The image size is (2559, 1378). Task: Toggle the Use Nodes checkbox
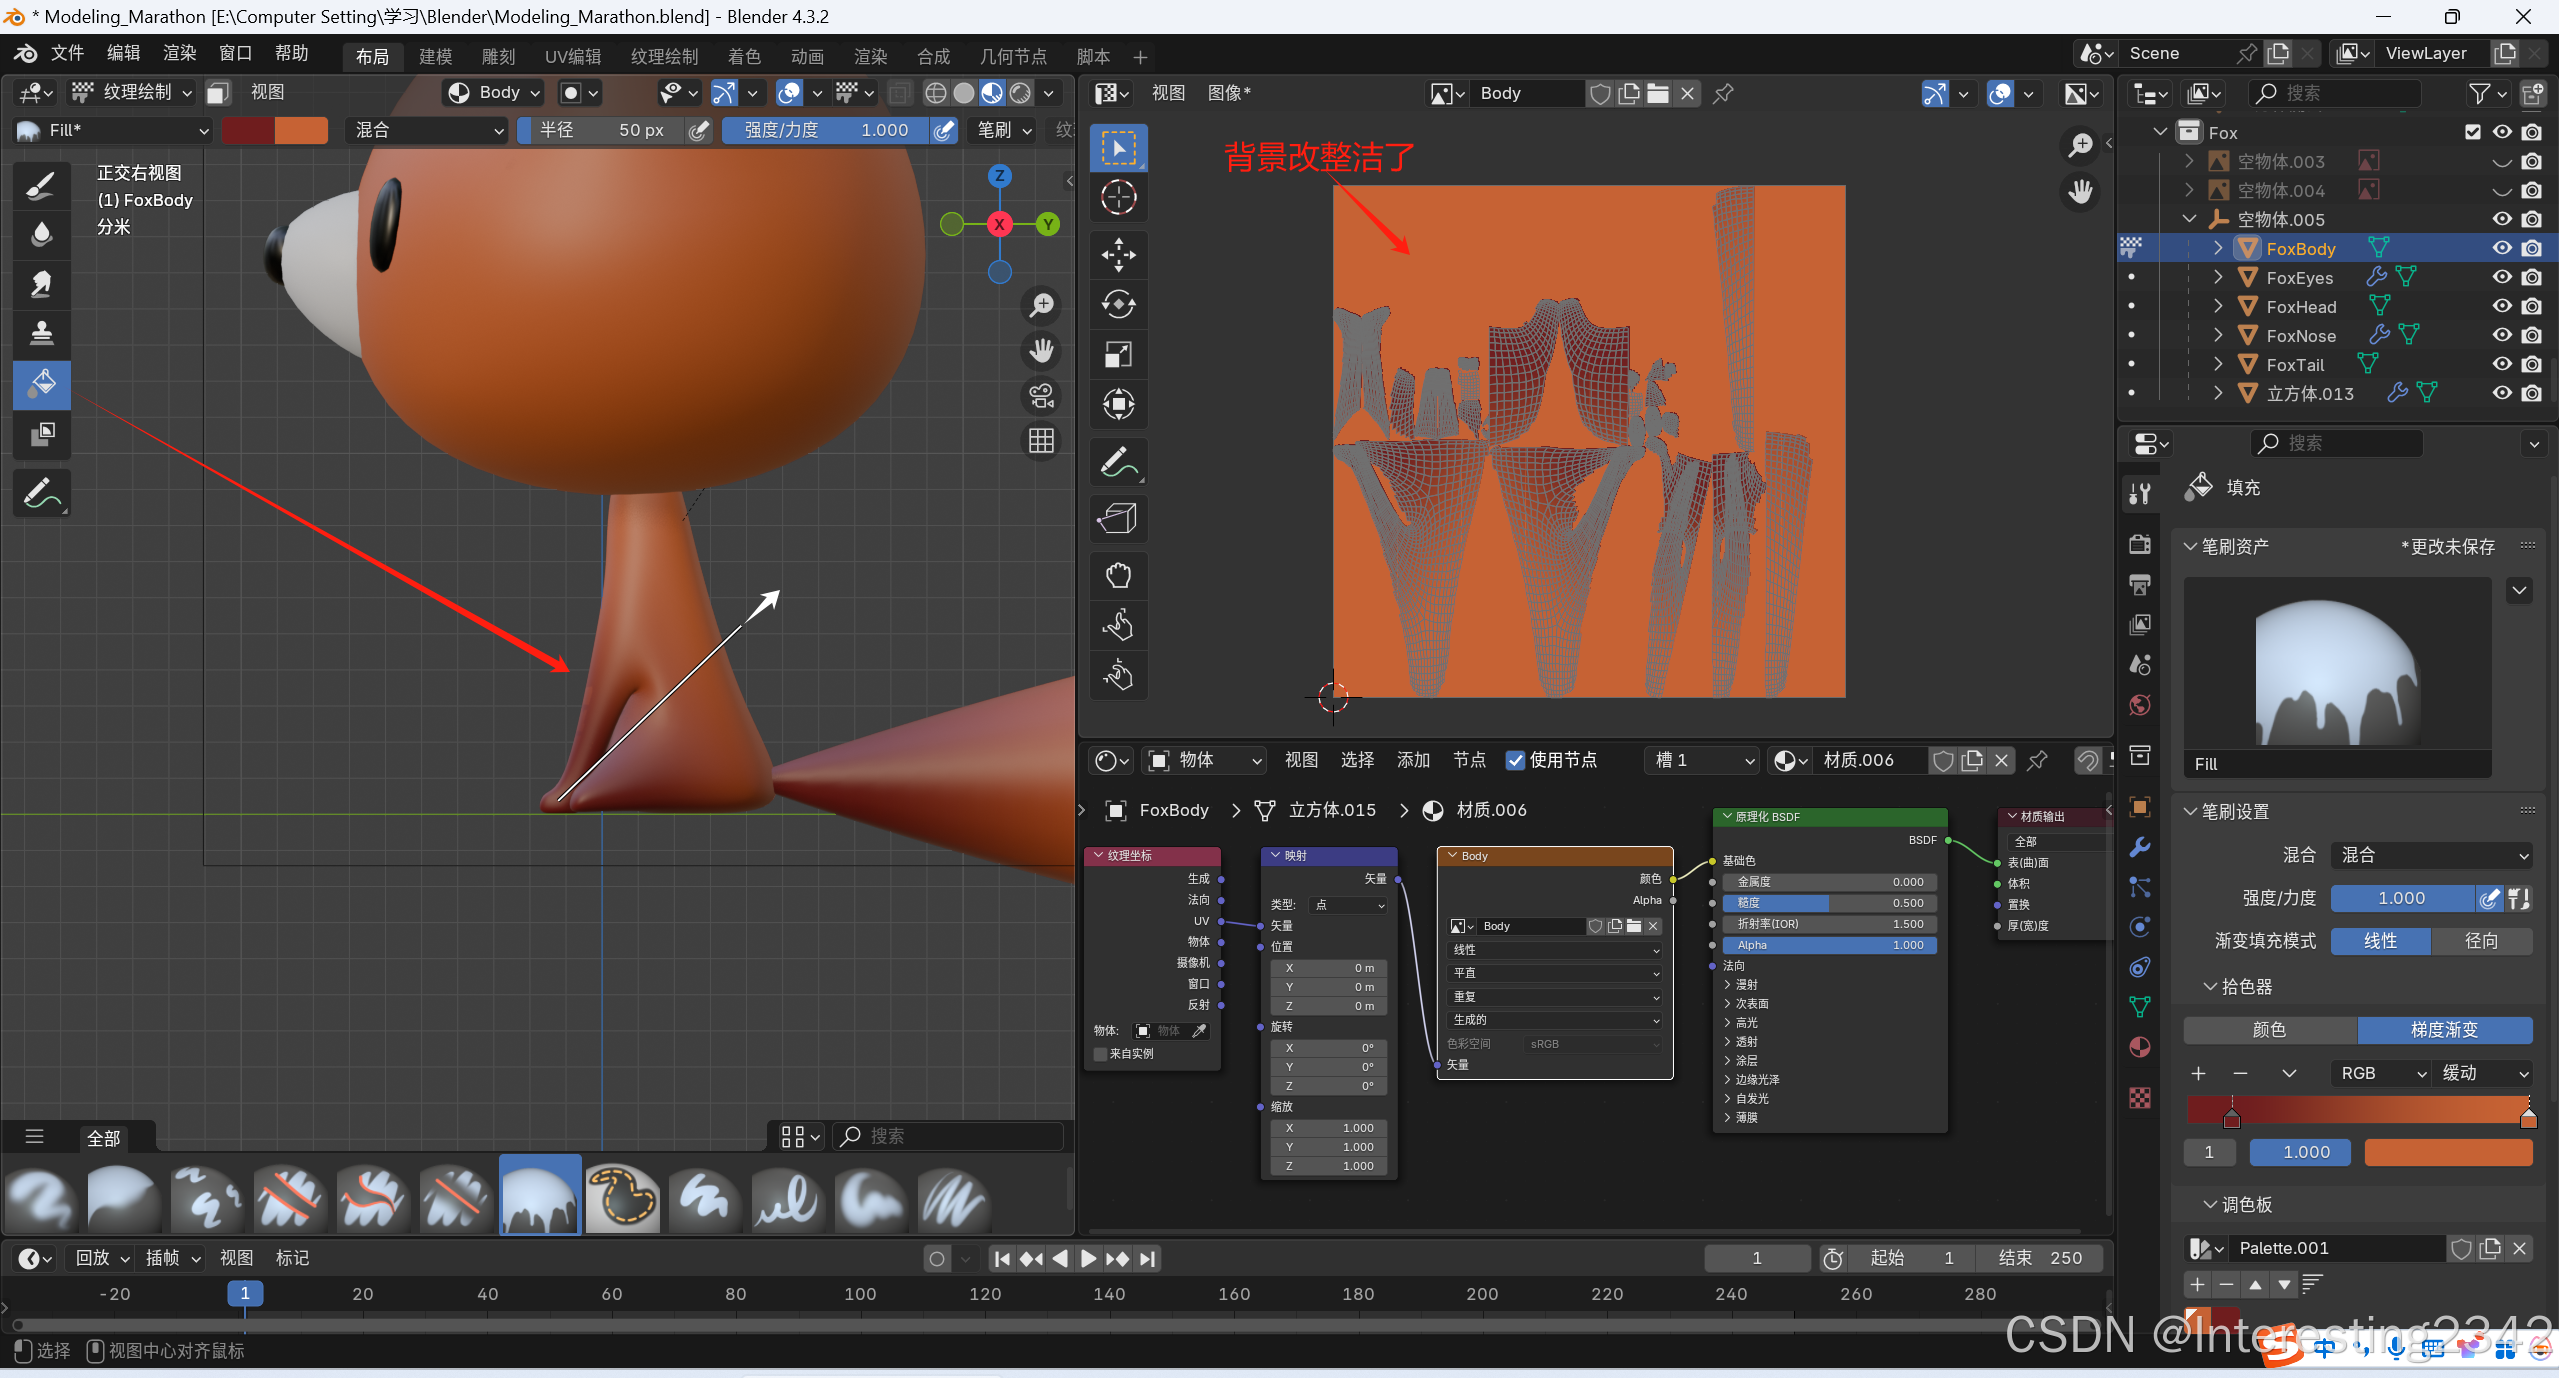(x=1515, y=760)
